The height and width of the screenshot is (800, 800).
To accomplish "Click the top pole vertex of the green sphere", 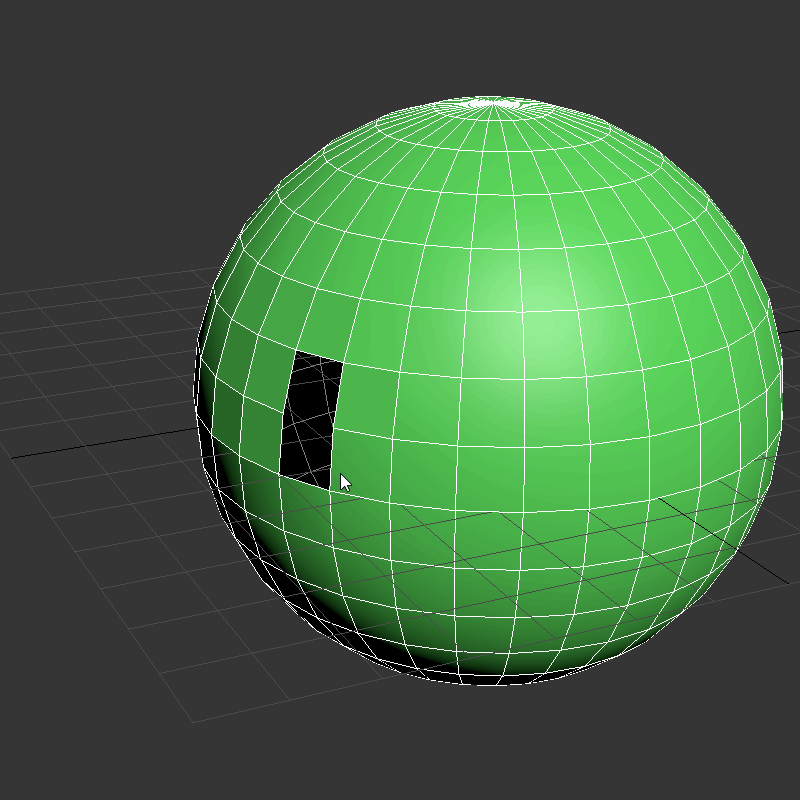I will coord(494,104).
